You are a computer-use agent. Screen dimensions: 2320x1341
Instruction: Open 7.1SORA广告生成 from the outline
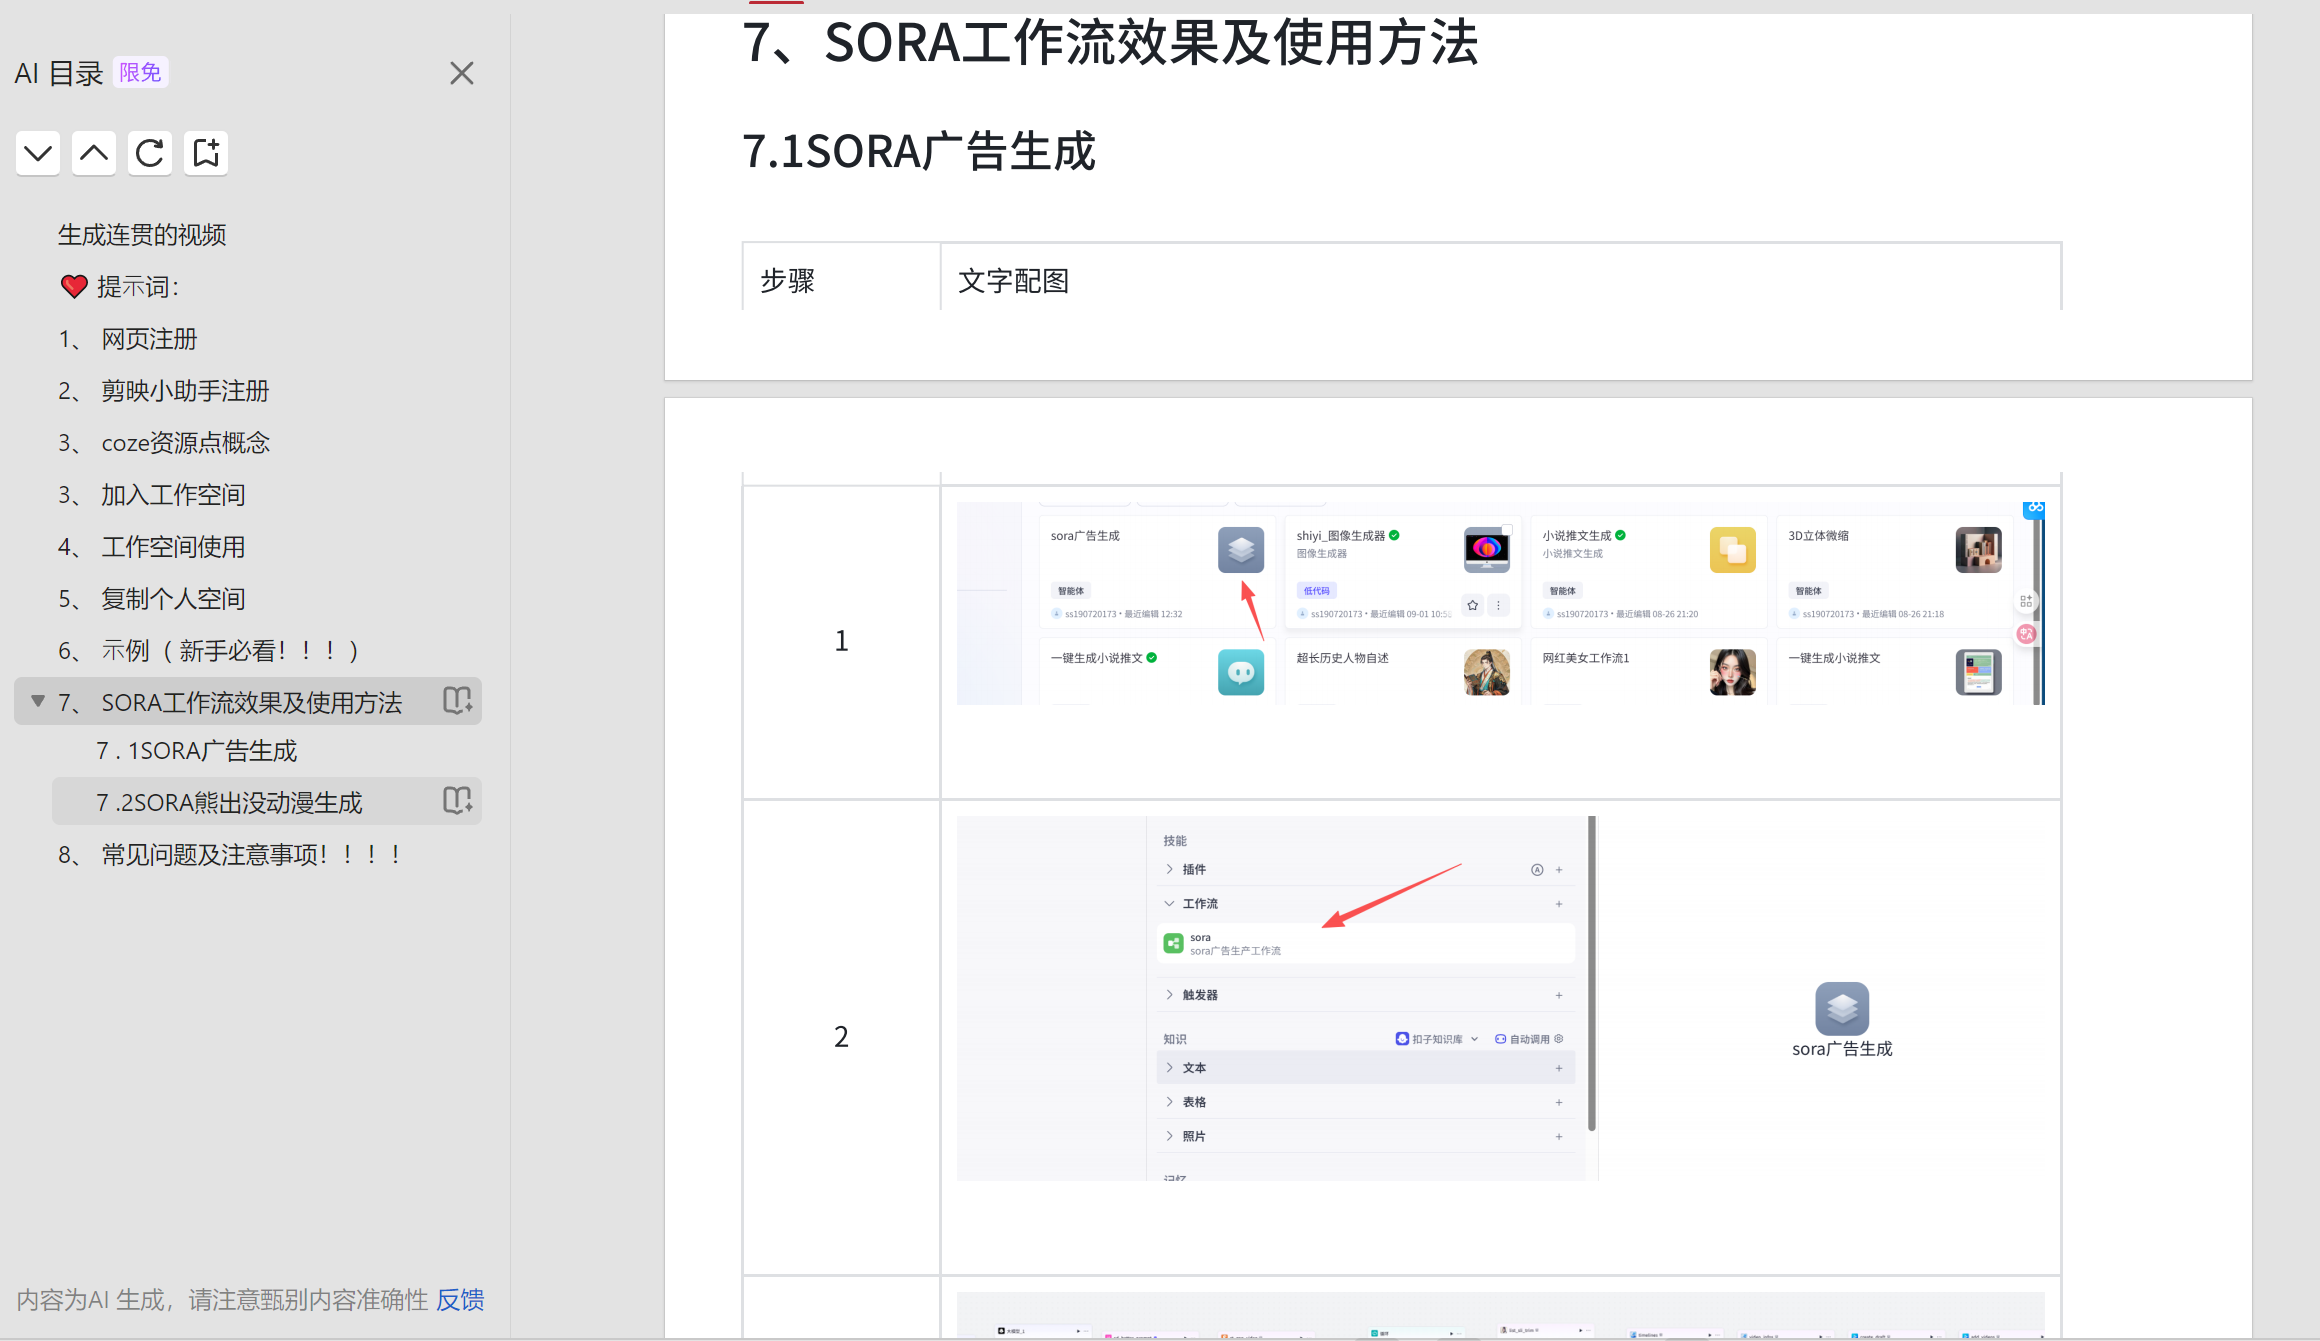(x=196, y=750)
